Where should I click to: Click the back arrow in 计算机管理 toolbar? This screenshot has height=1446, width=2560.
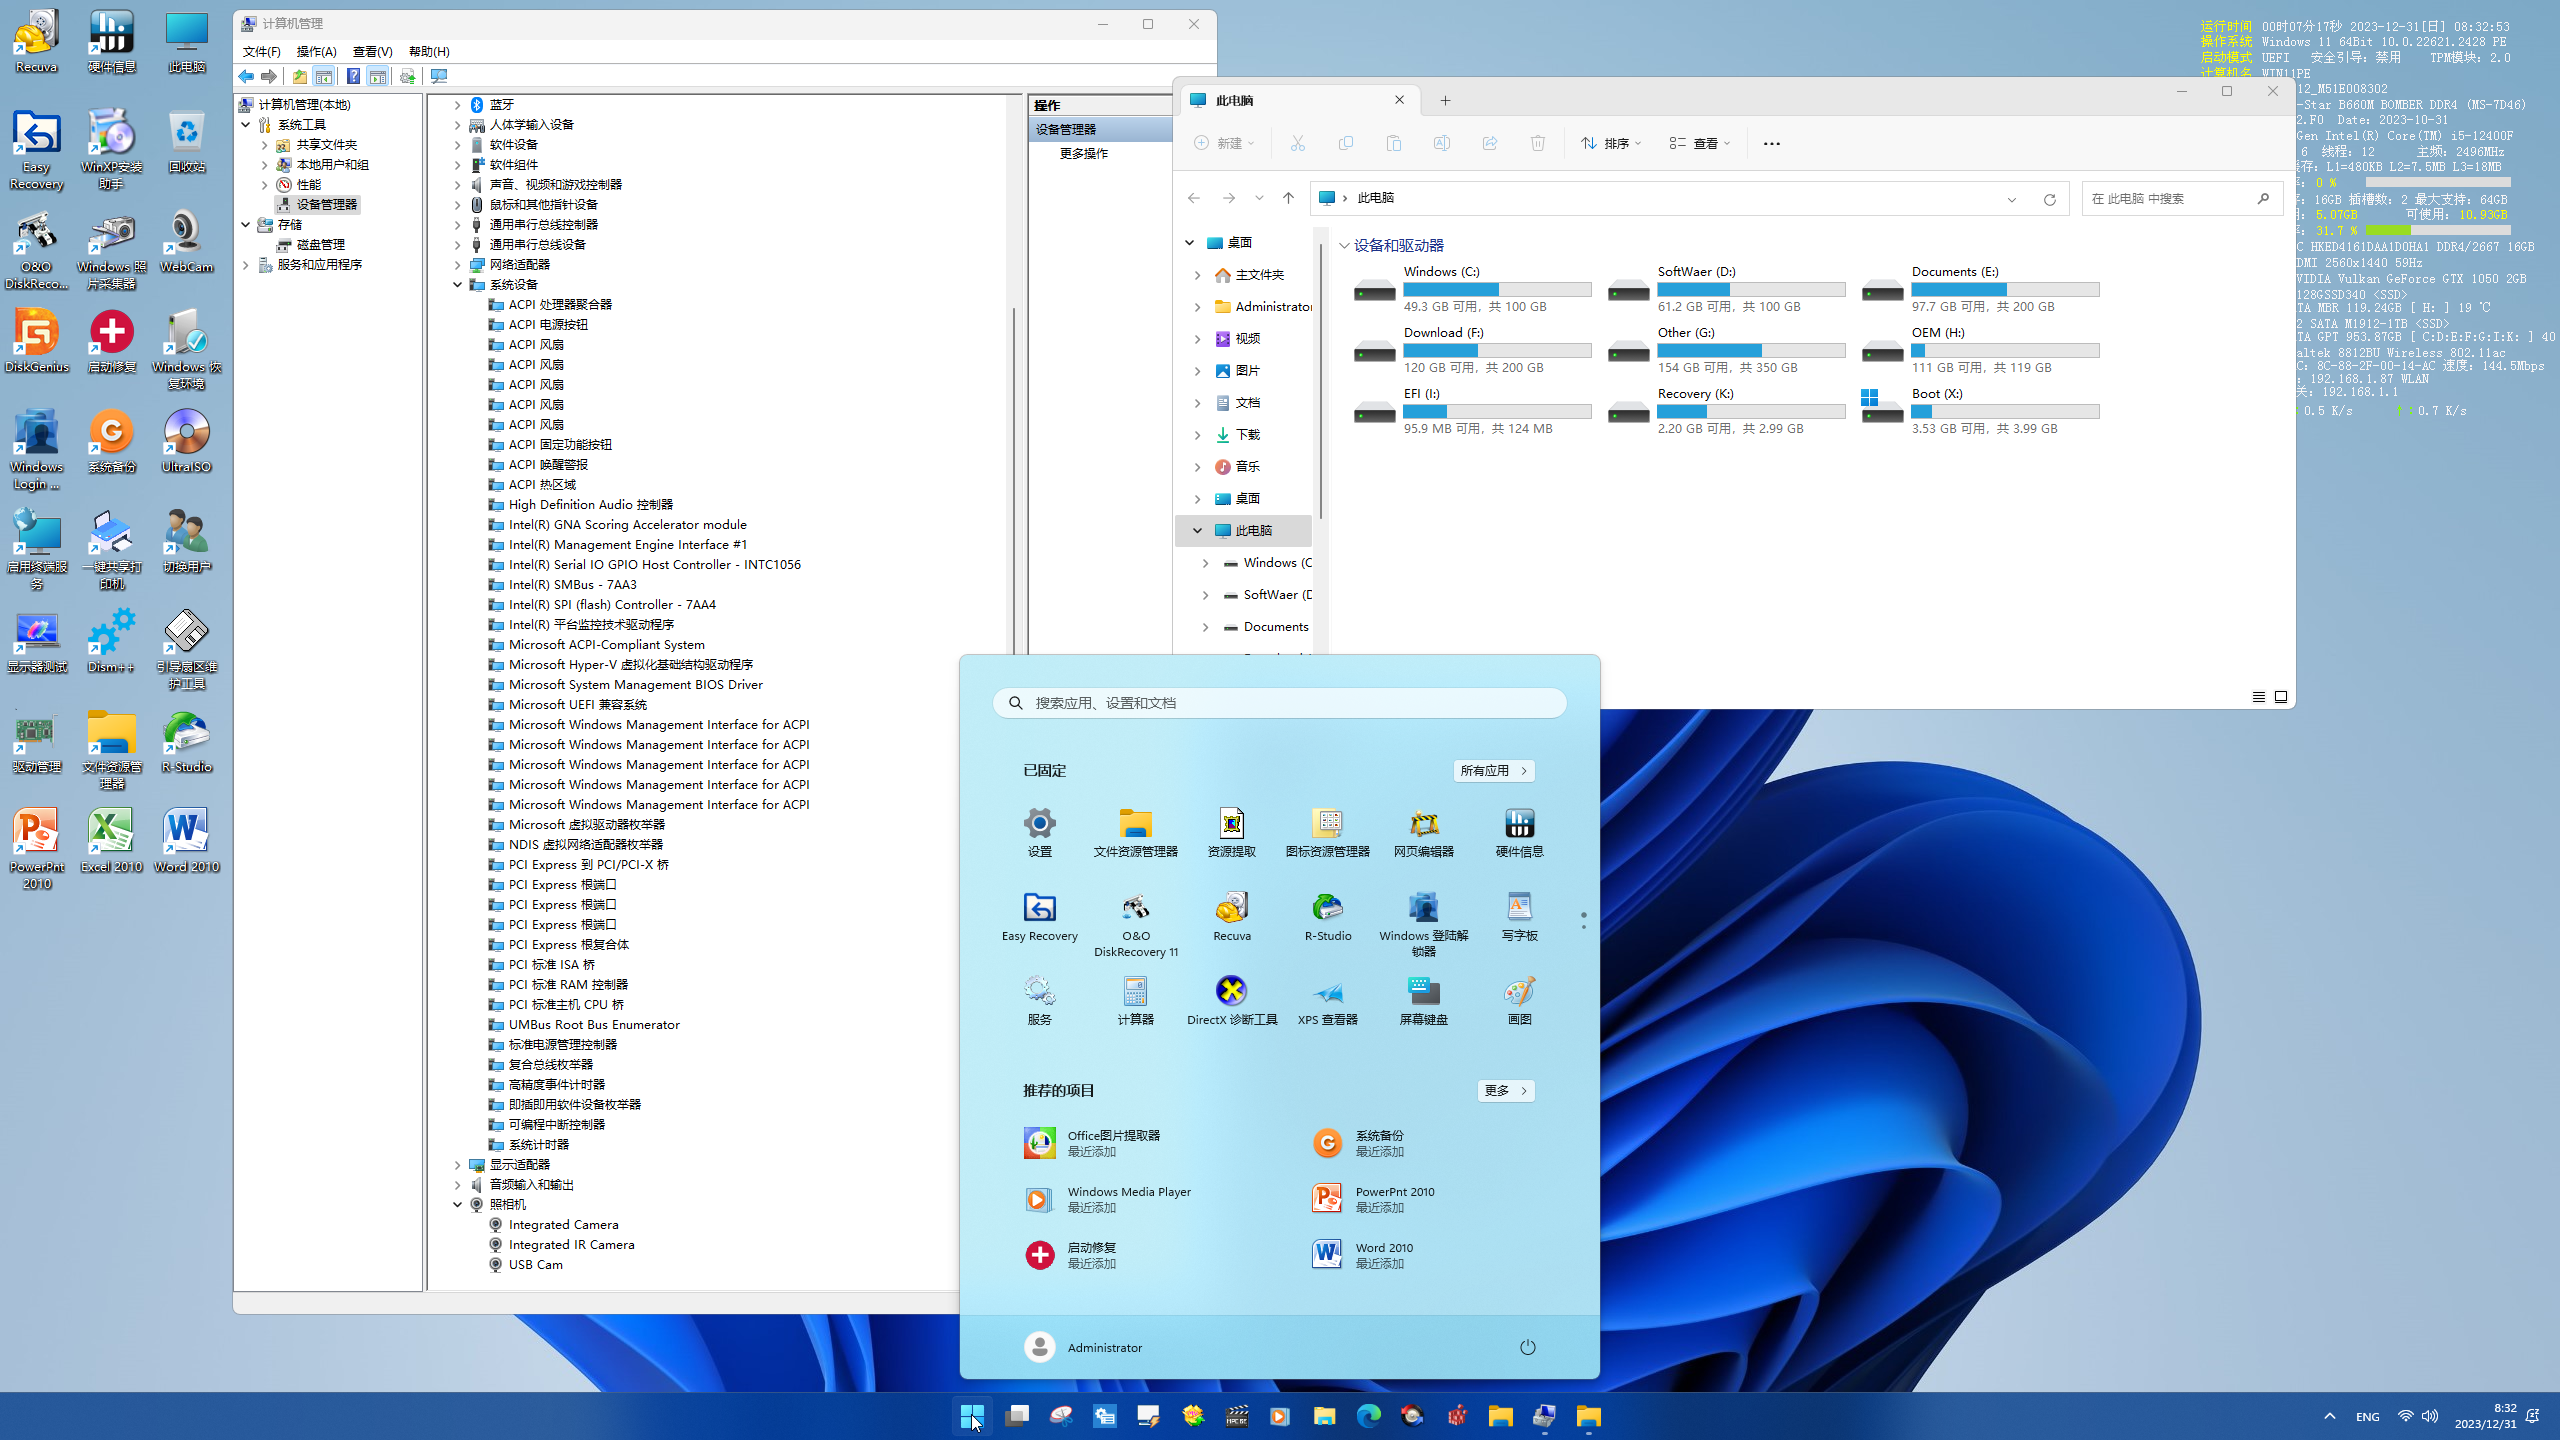pos(246,76)
